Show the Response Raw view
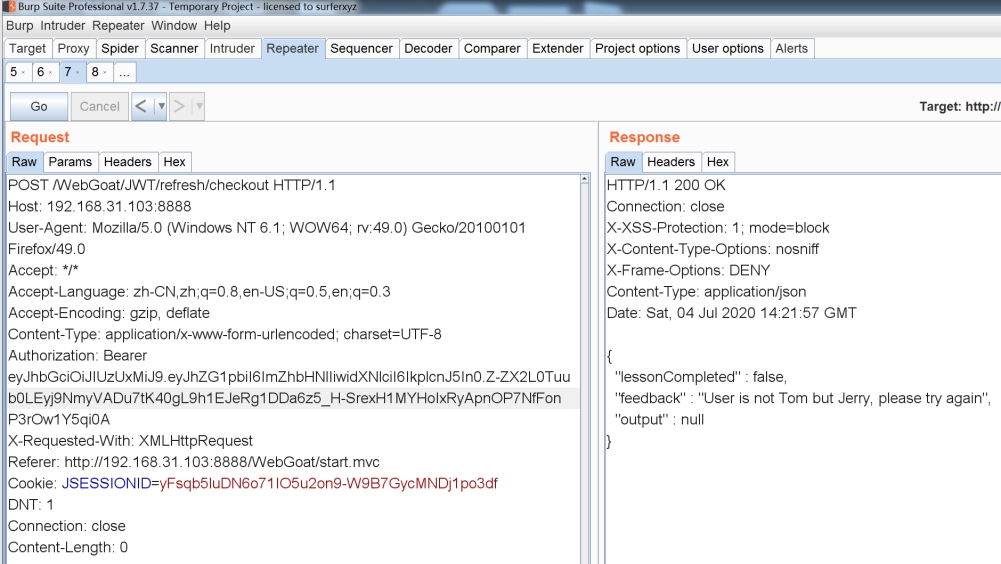The image size is (1001, 564). (623, 162)
